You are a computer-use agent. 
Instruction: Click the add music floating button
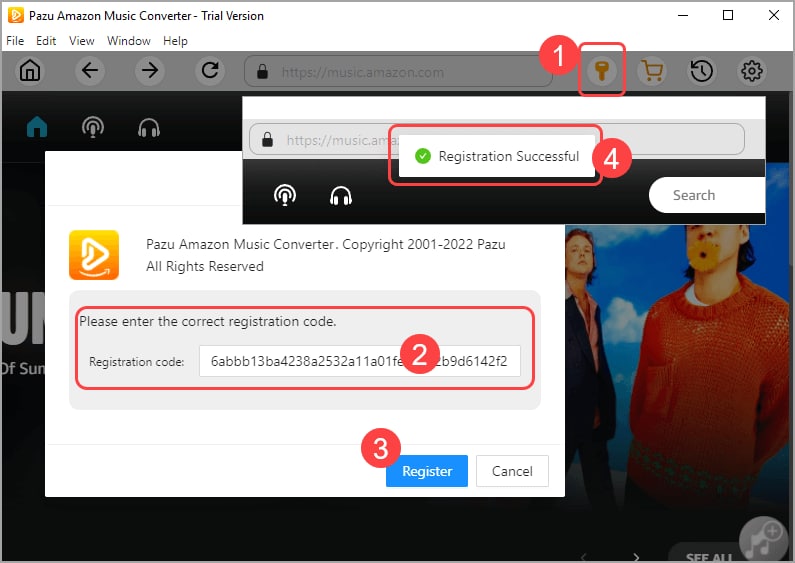click(765, 539)
